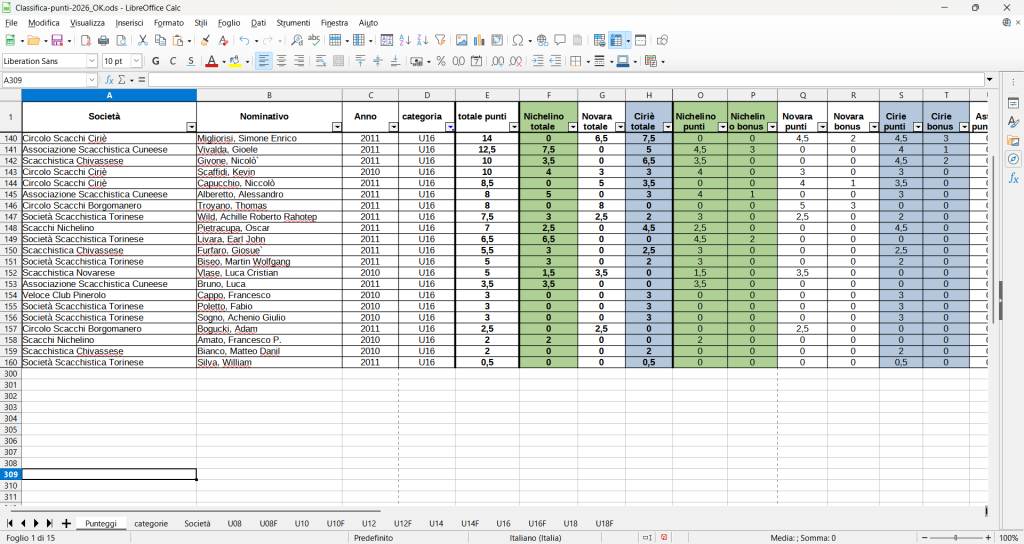Open the Function Wizard fx icon
Viewport: 1024px width, 544px height.
pyautogui.click(x=110, y=80)
